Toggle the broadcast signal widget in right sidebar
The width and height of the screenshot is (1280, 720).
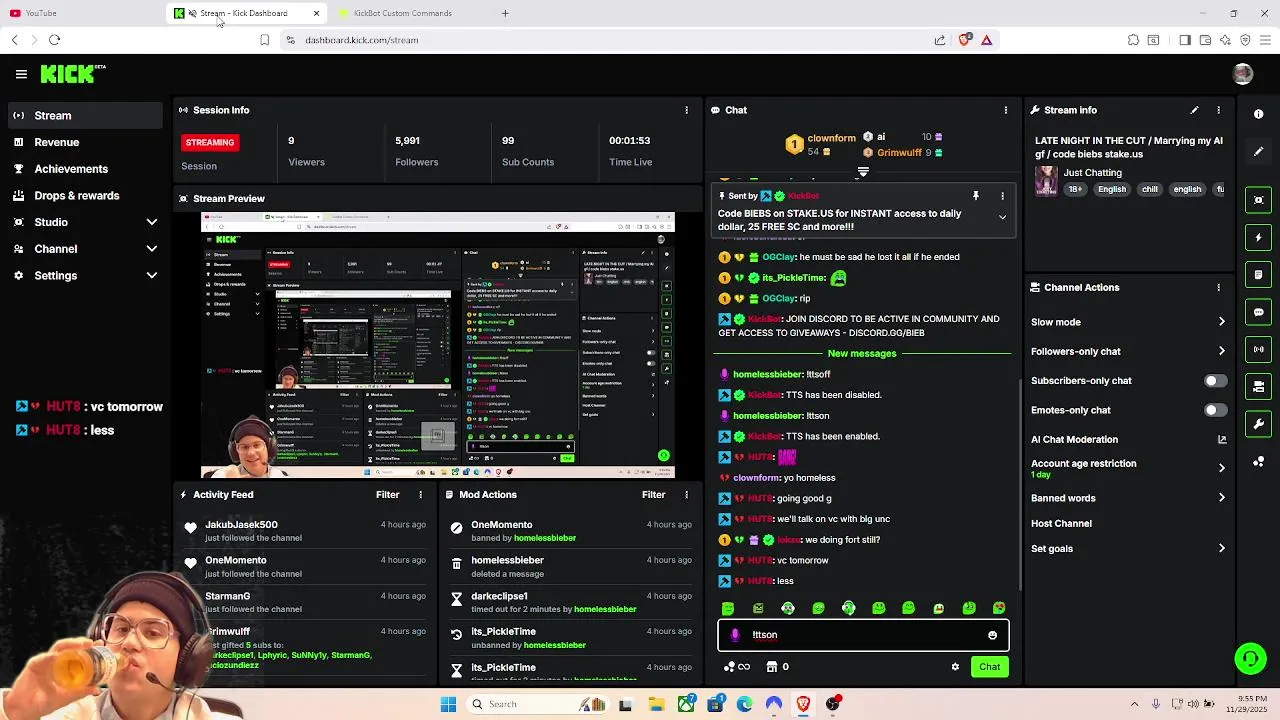pyautogui.click(x=1259, y=349)
